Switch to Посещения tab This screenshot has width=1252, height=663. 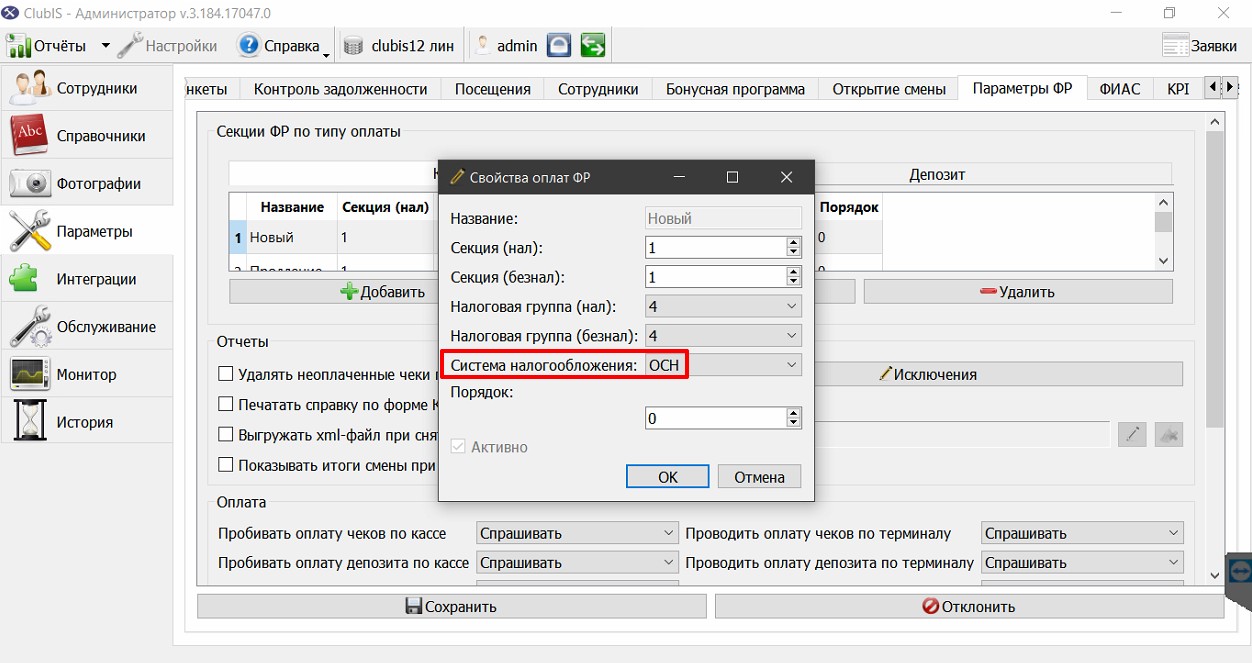493,89
